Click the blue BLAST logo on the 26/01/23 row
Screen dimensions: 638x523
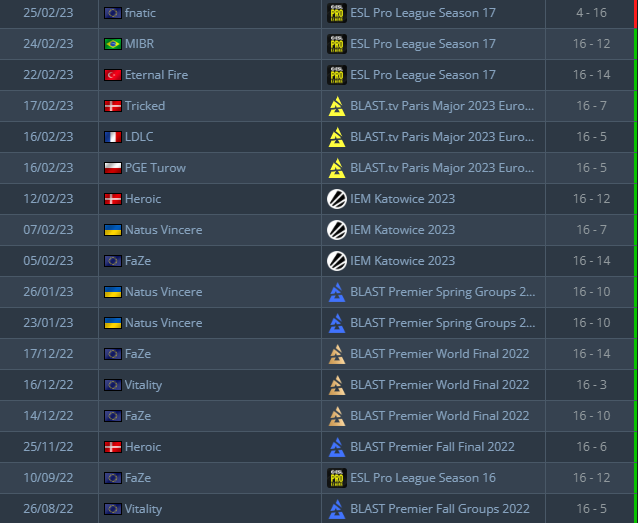pos(337,292)
